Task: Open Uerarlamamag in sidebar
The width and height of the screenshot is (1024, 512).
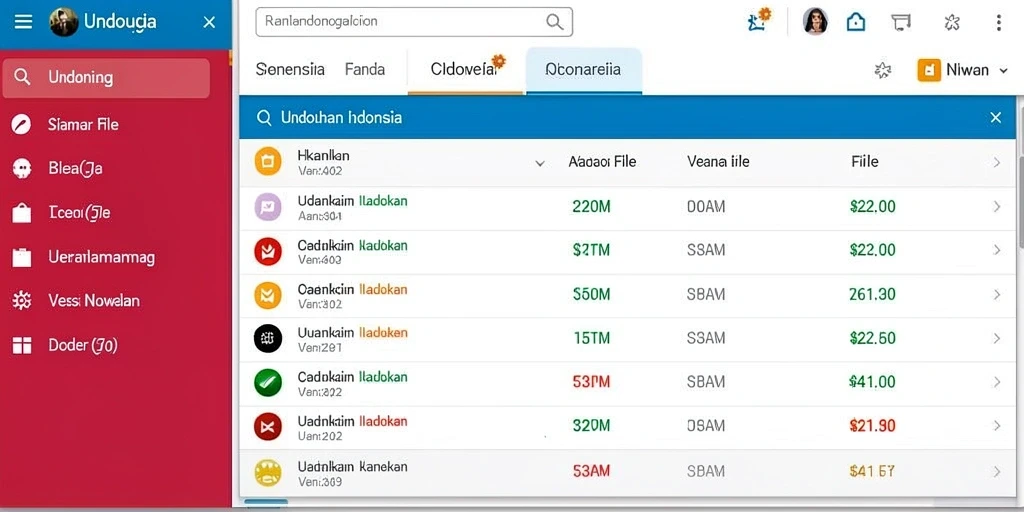Action: click(x=101, y=257)
